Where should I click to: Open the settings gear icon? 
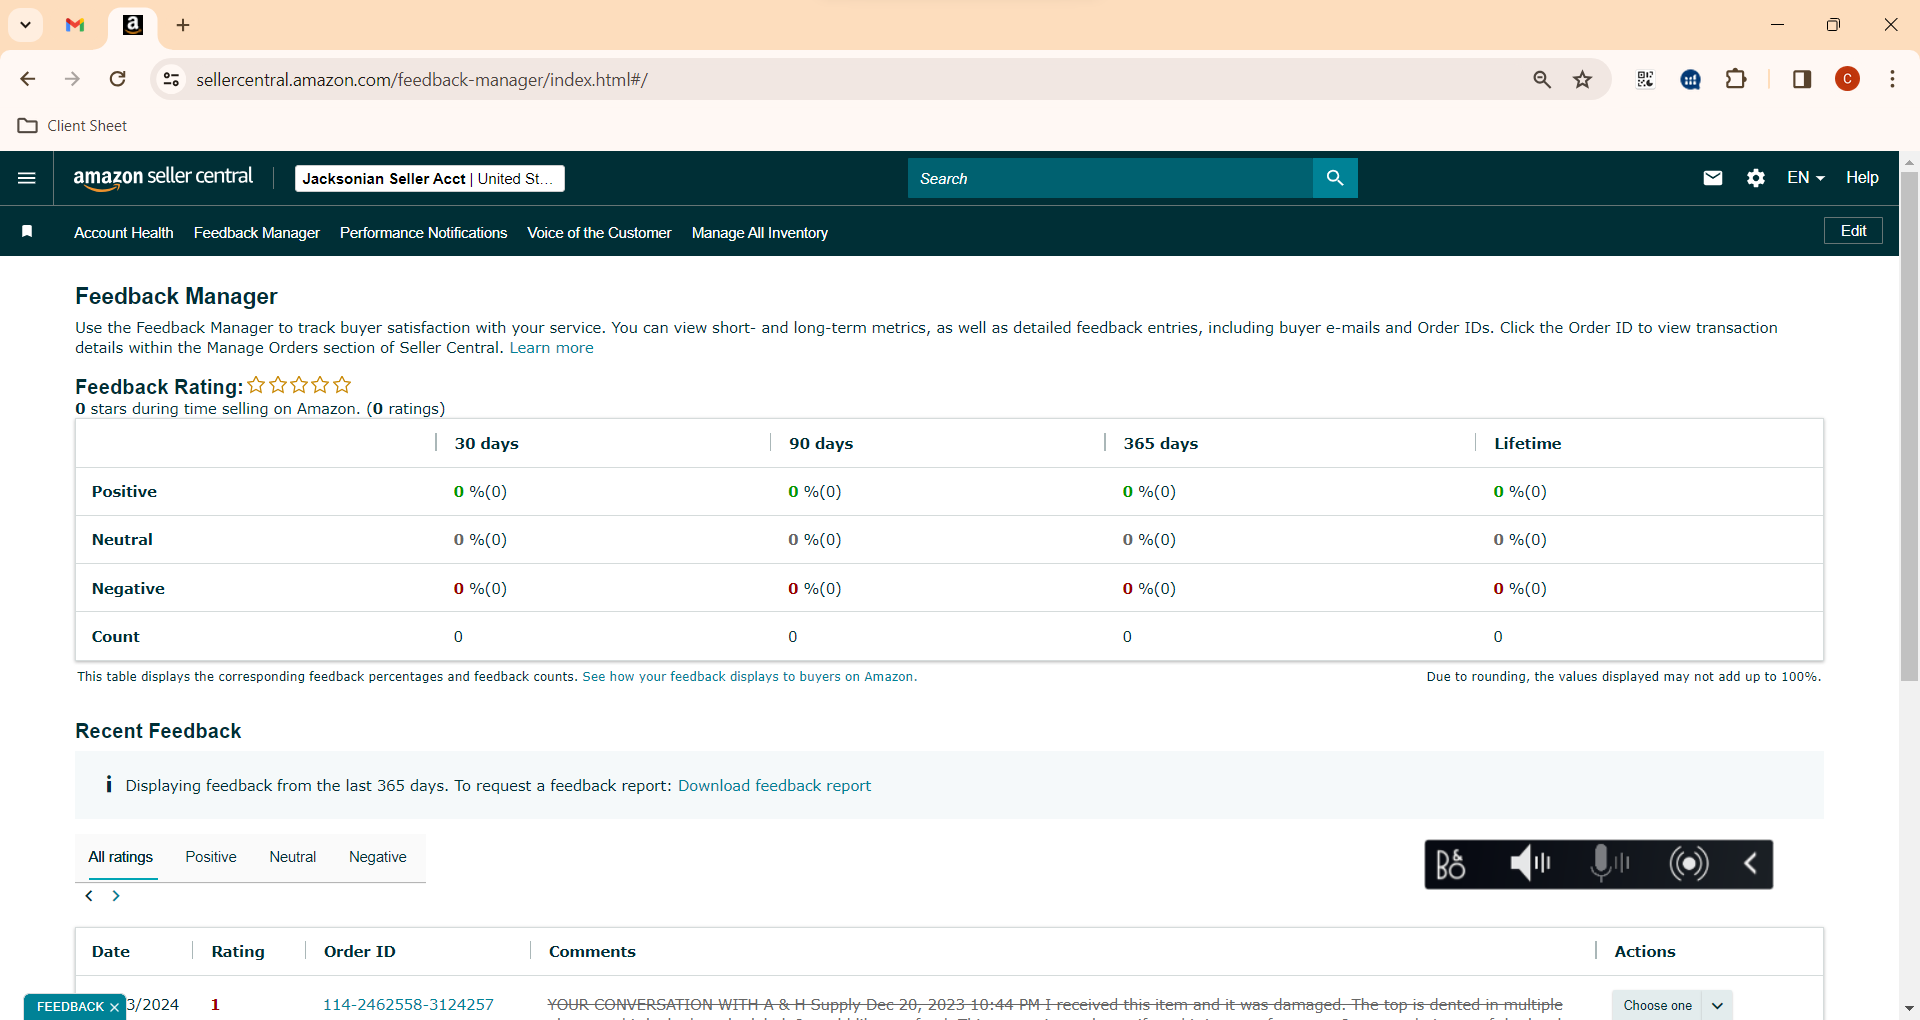click(x=1756, y=178)
